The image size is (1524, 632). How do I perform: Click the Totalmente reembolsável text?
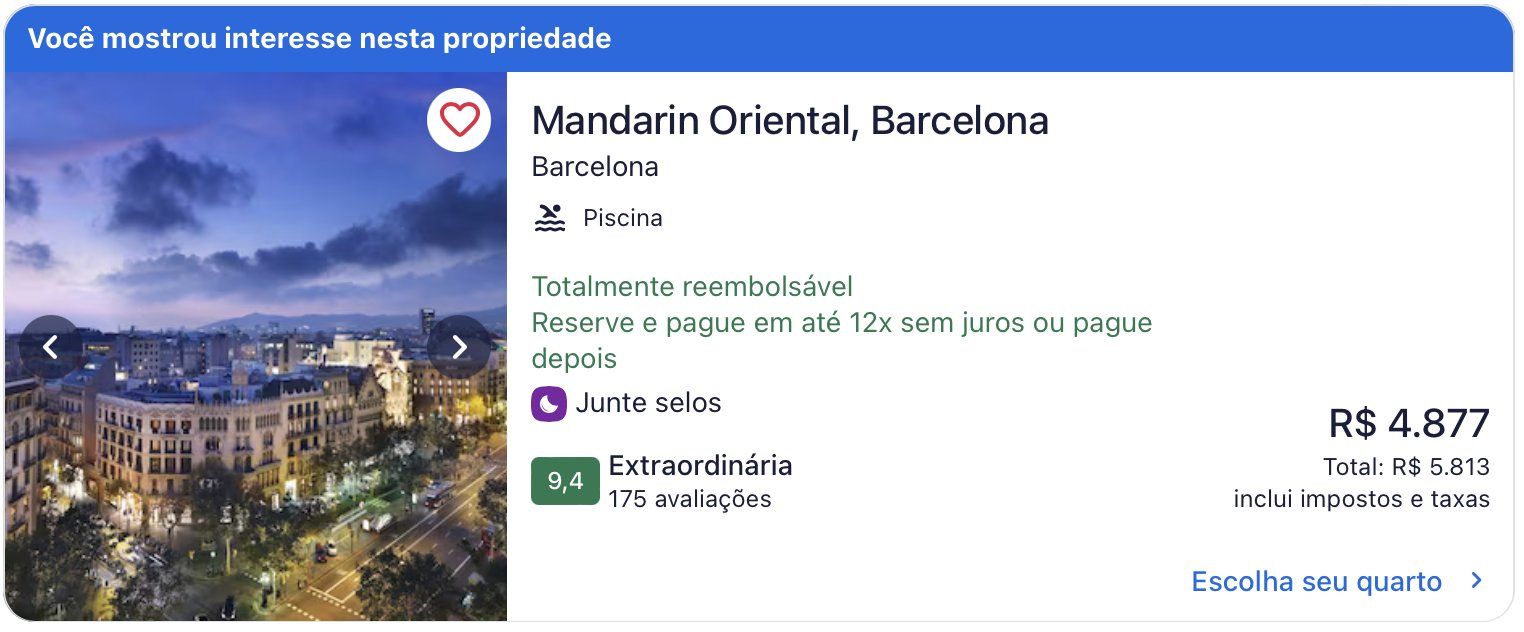(692, 287)
